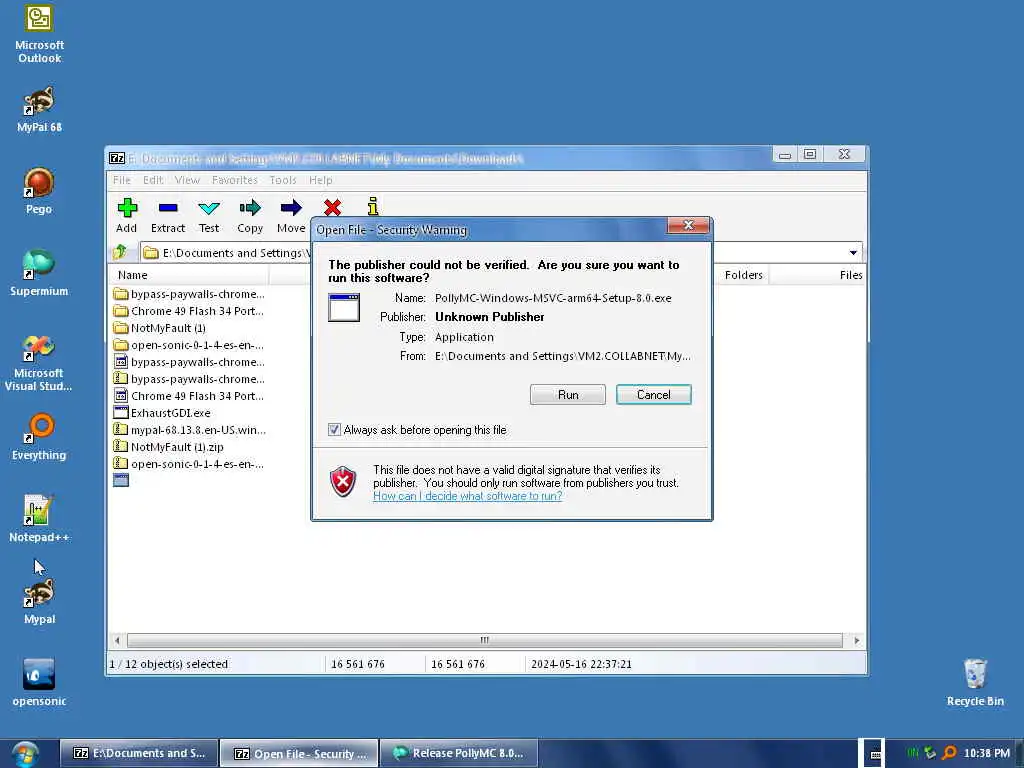The image size is (1024, 768).
Task: Open the File menu in 7-Zip
Action: [x=121, y=180]
